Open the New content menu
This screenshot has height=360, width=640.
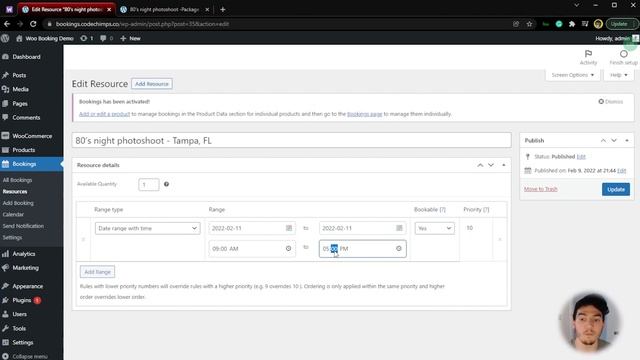coord(131,38)
